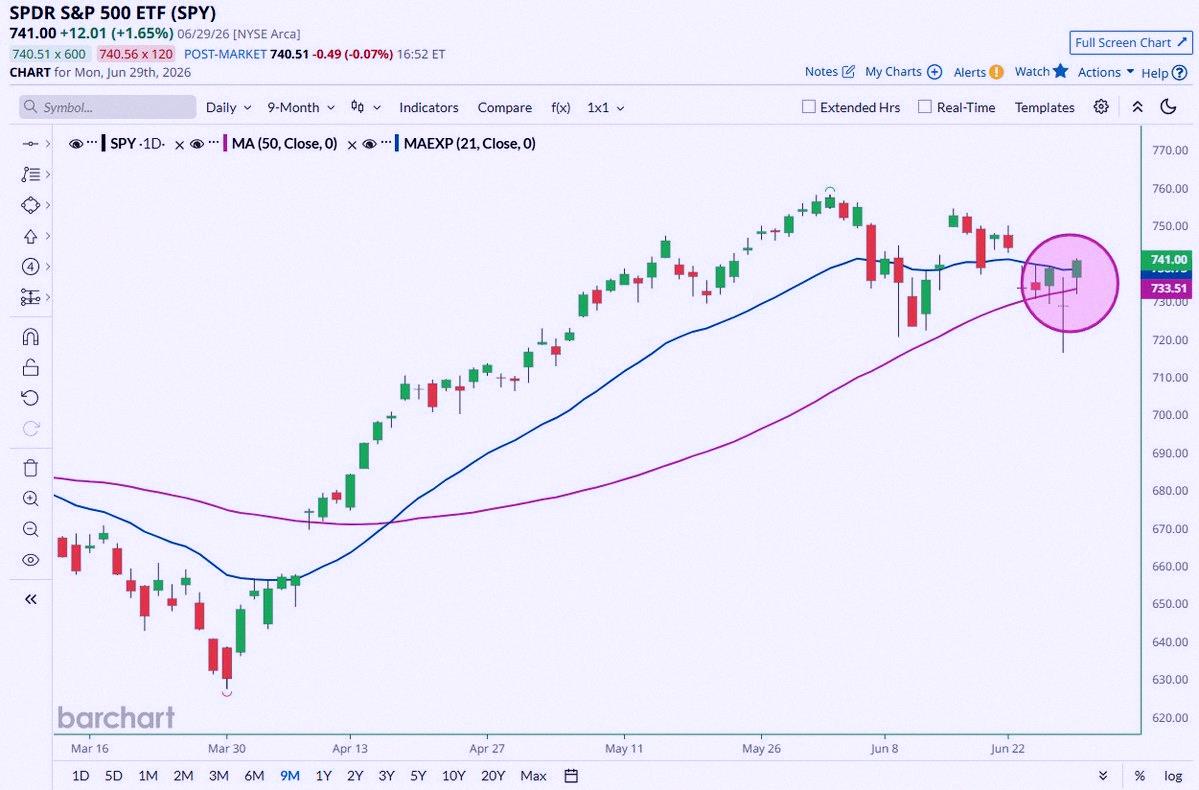
Task: Open the Compare menu
Action: coord(505,107)
